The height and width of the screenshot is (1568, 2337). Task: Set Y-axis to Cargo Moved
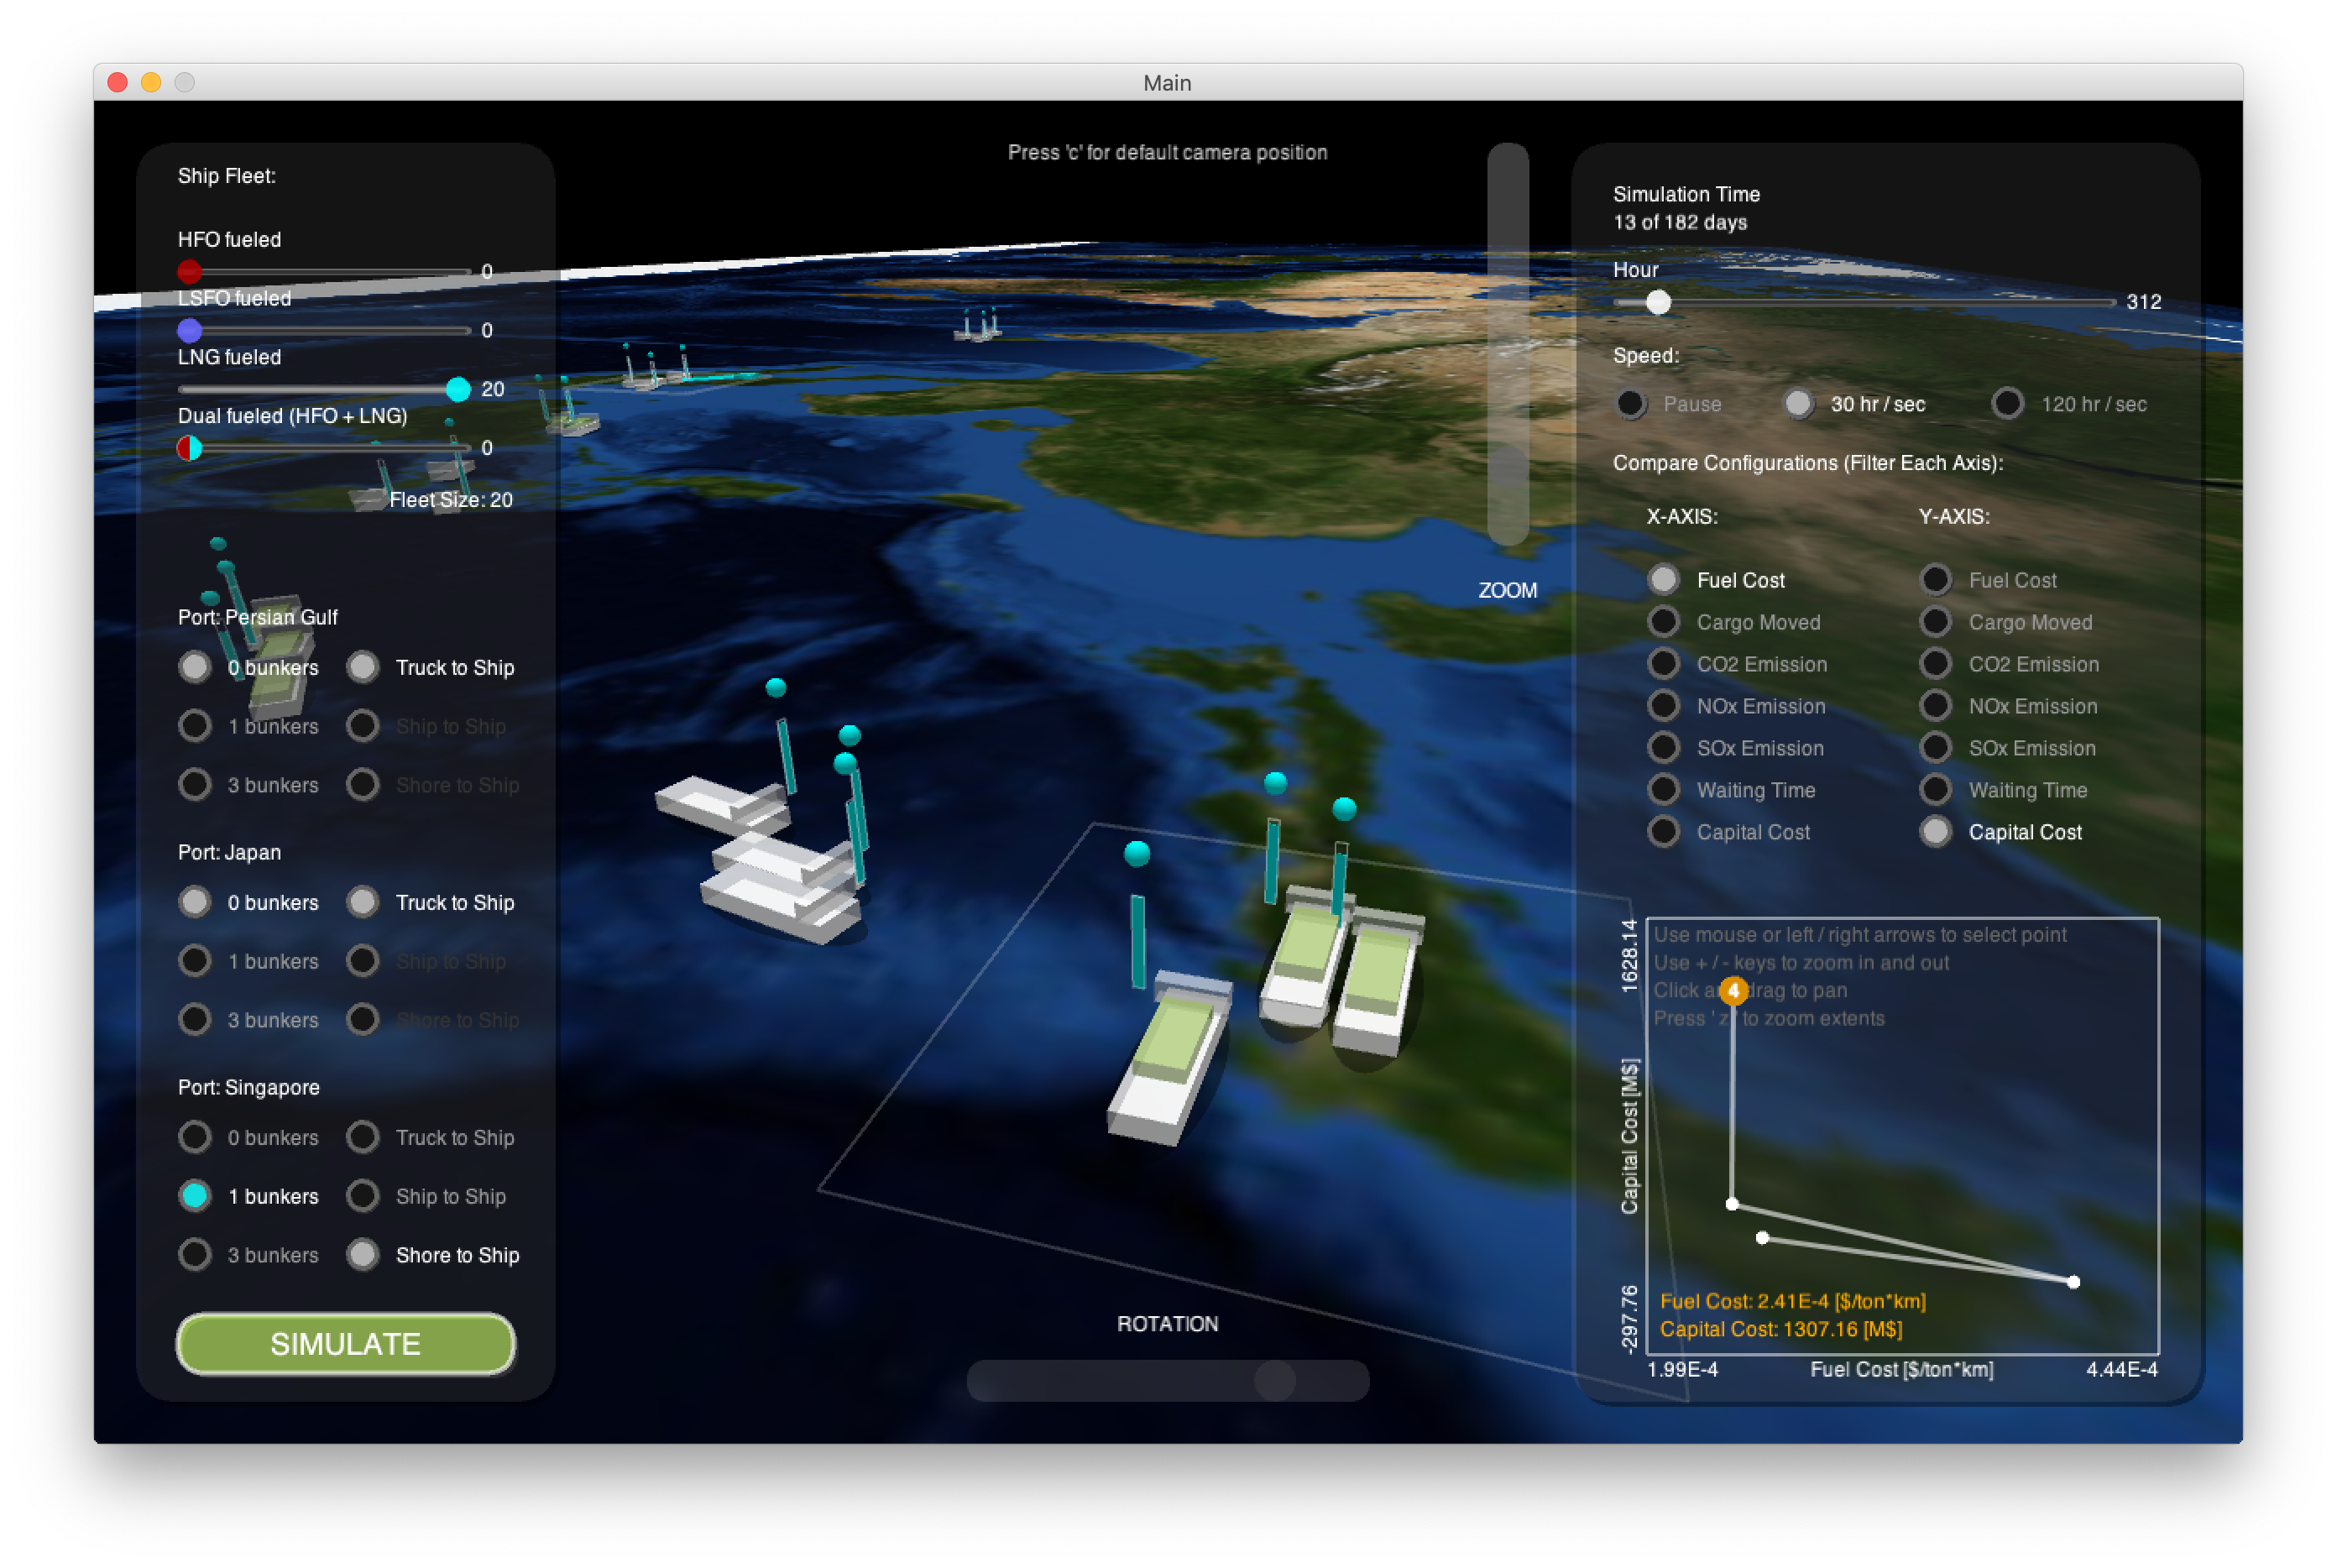pyautogui.click(x=1936, y=622)
